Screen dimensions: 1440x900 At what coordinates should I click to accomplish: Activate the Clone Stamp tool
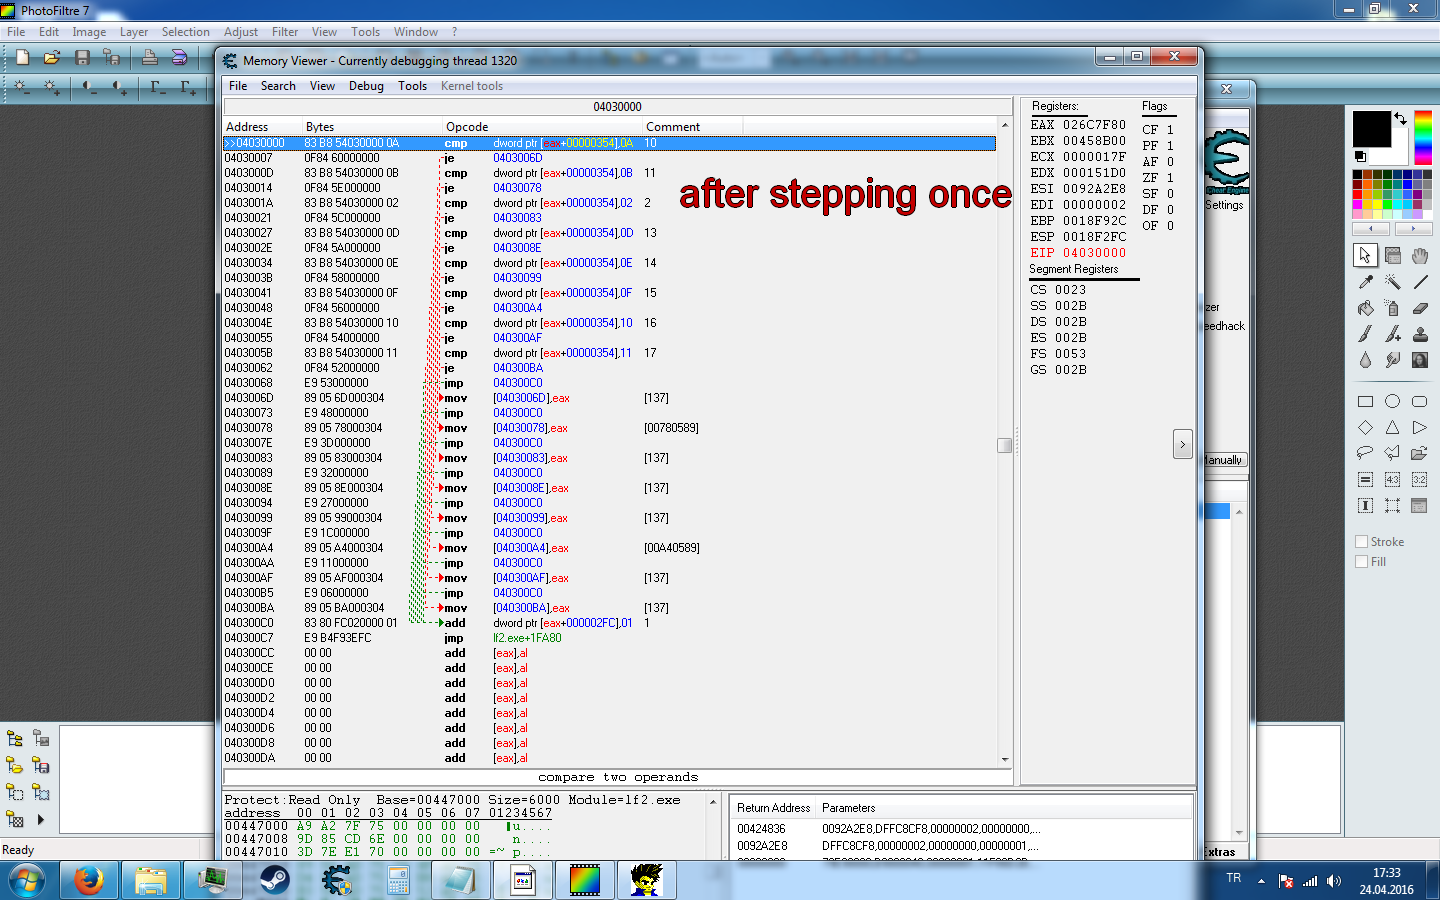click(1420, 334)
